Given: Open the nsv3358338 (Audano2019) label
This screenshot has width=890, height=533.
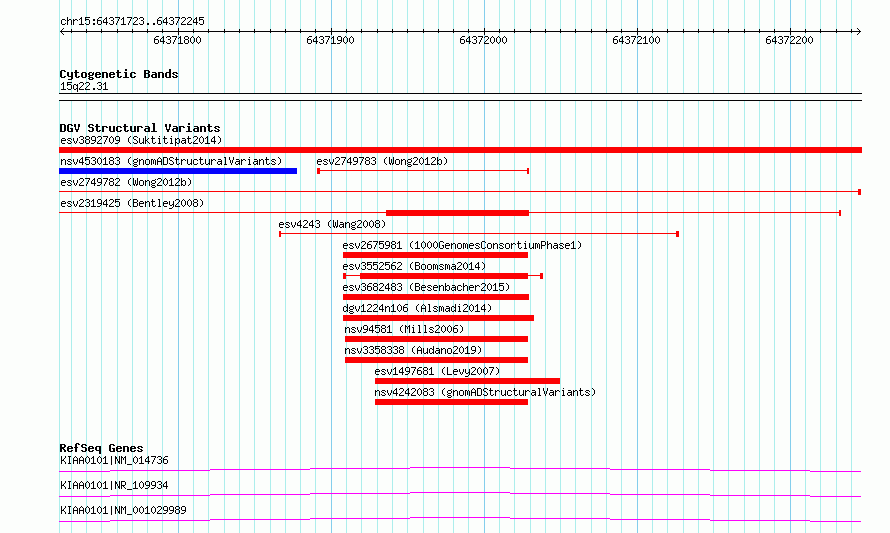Looking at the screenshot, I should [413, 350].
